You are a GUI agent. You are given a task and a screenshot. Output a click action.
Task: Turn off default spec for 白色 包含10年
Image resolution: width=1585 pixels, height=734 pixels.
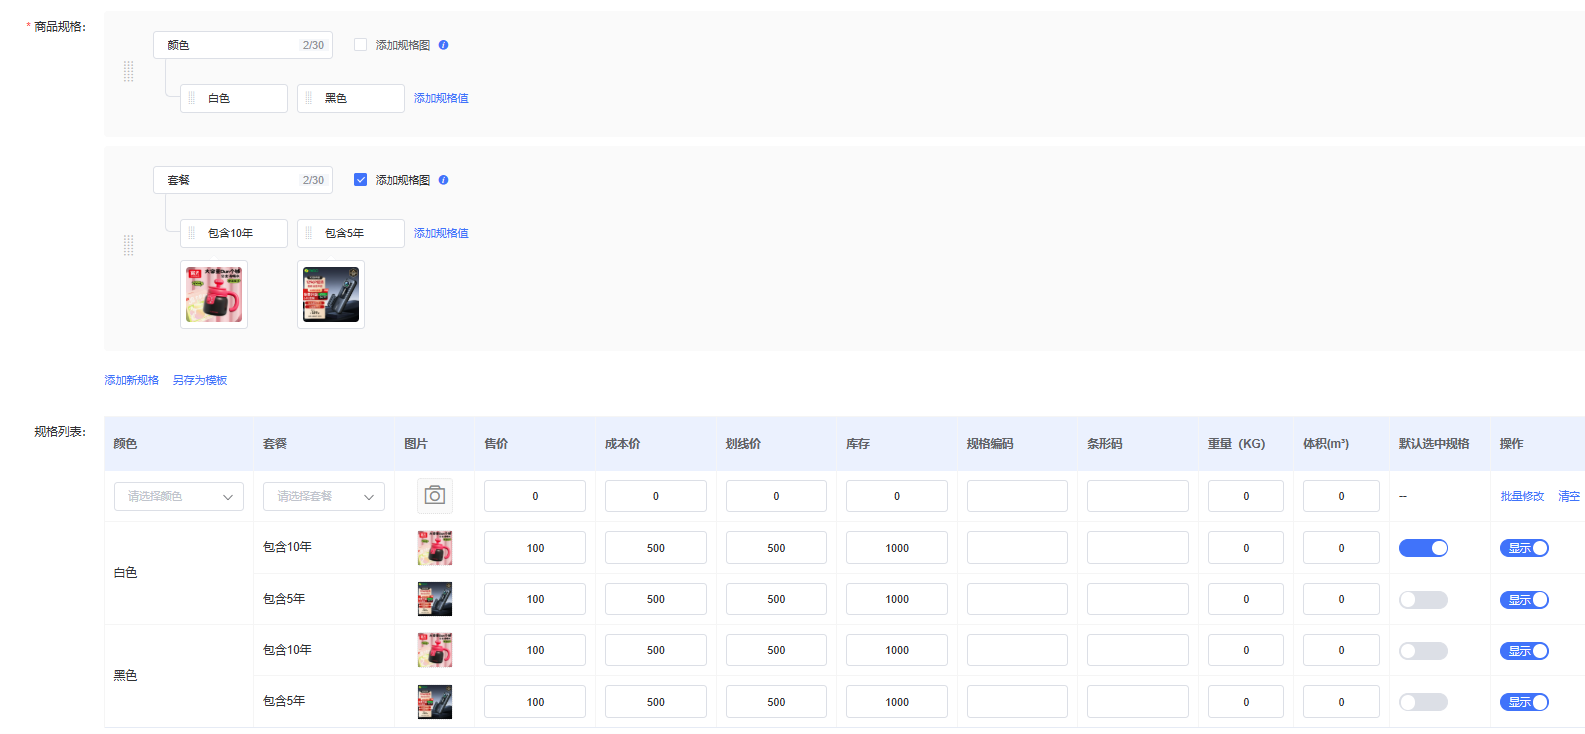coord(1423,548)
